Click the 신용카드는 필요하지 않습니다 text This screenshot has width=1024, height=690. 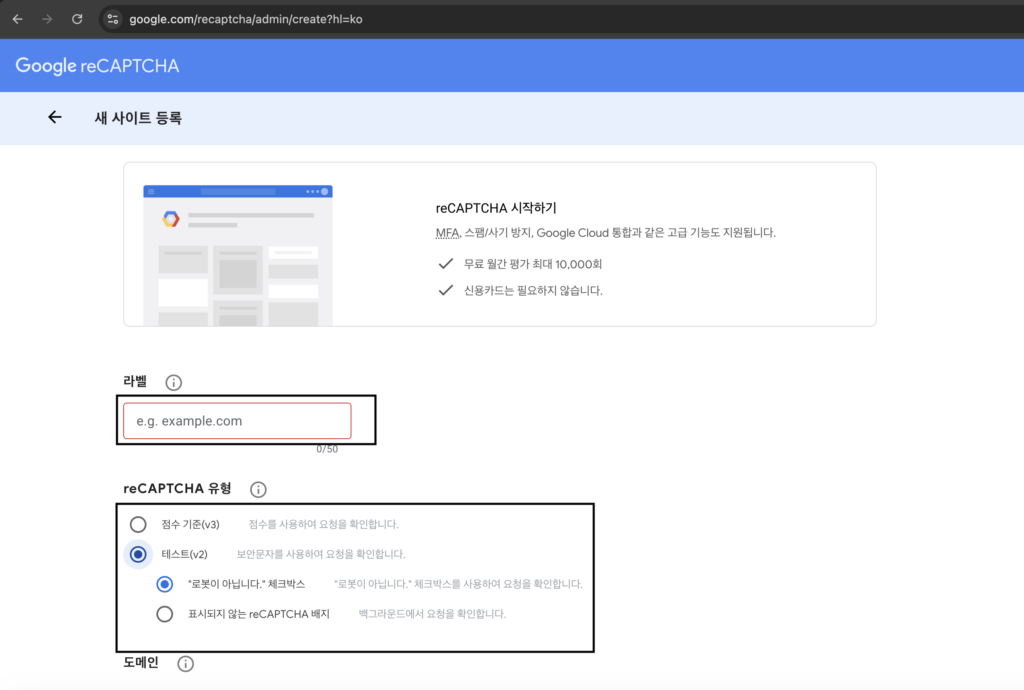(x=533, y=290)
